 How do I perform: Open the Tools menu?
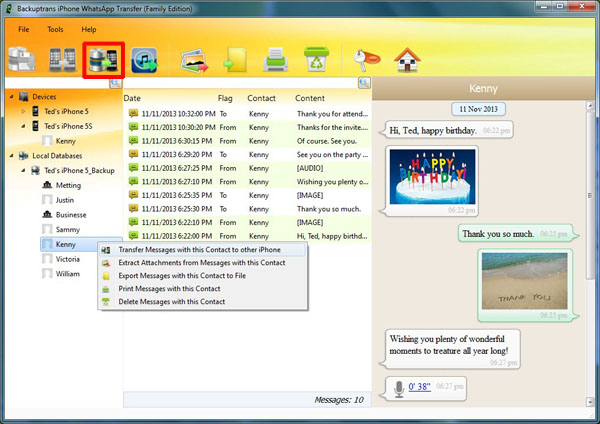click(55, 29)
